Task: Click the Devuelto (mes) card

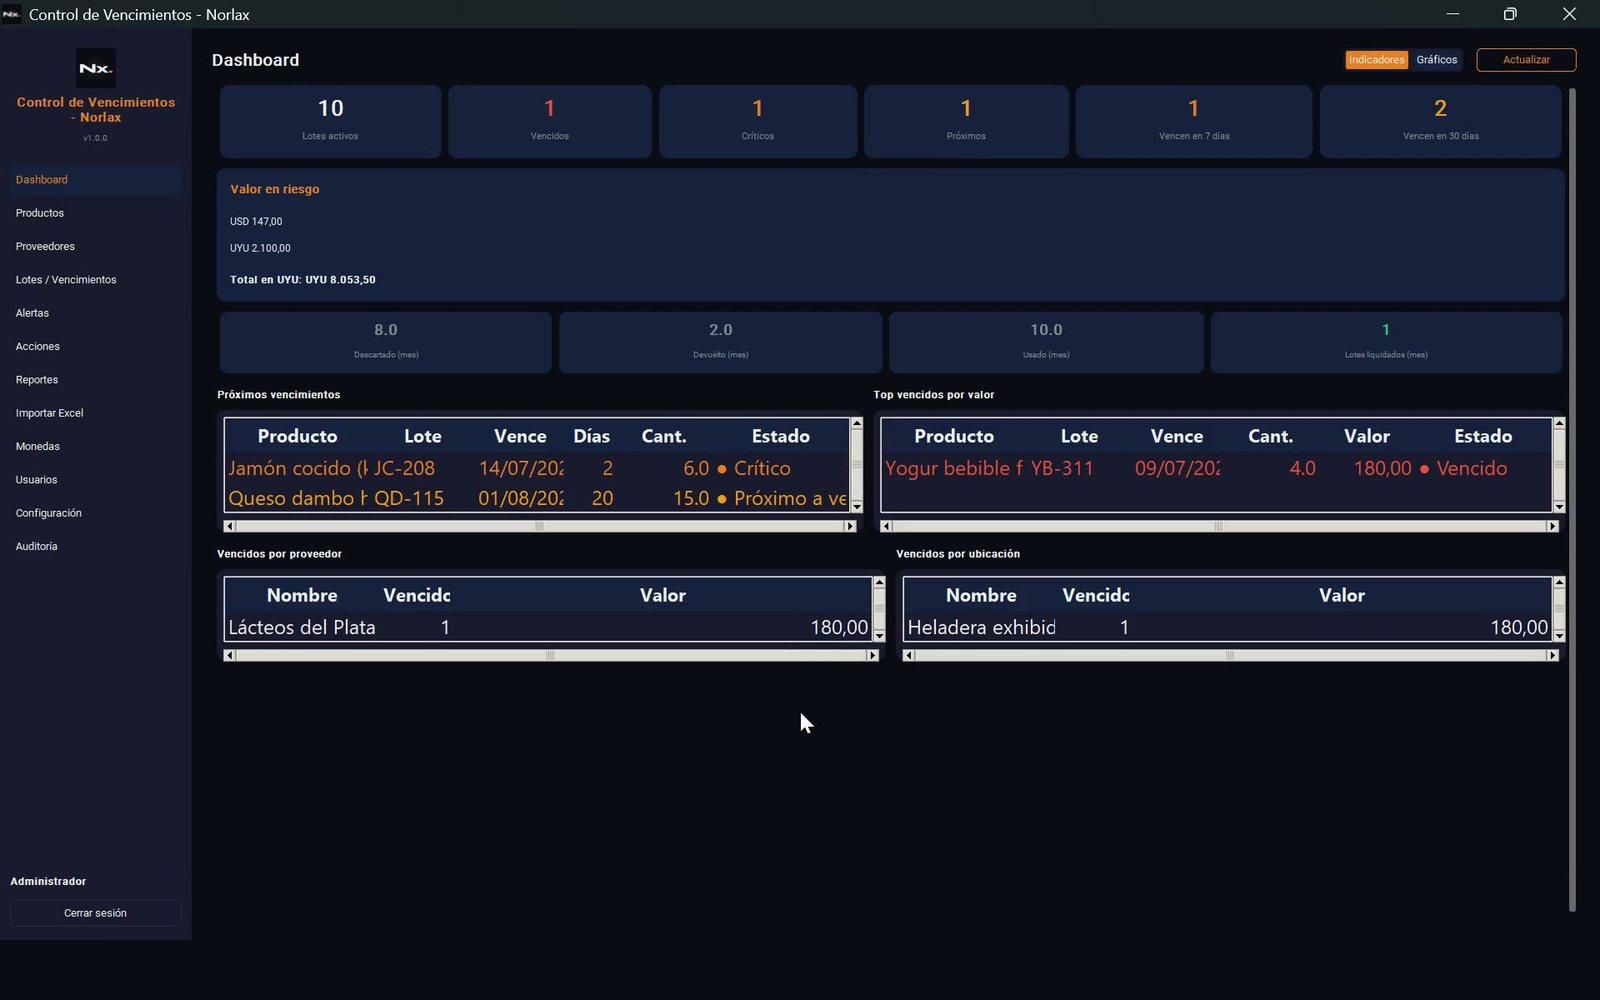Action: point(720,342)
